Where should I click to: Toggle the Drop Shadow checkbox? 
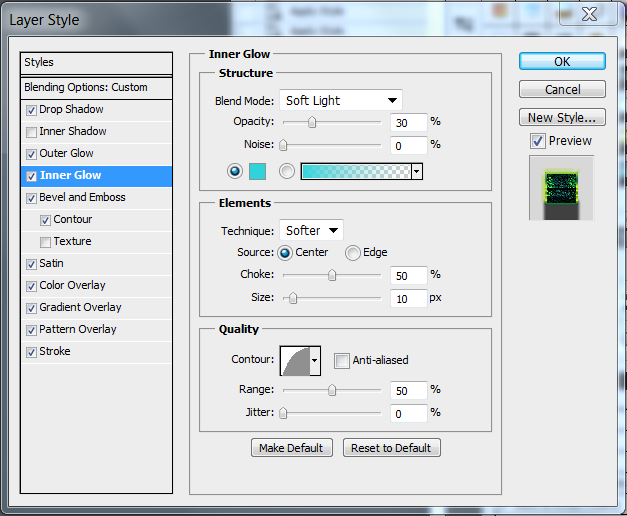(31, 110)
